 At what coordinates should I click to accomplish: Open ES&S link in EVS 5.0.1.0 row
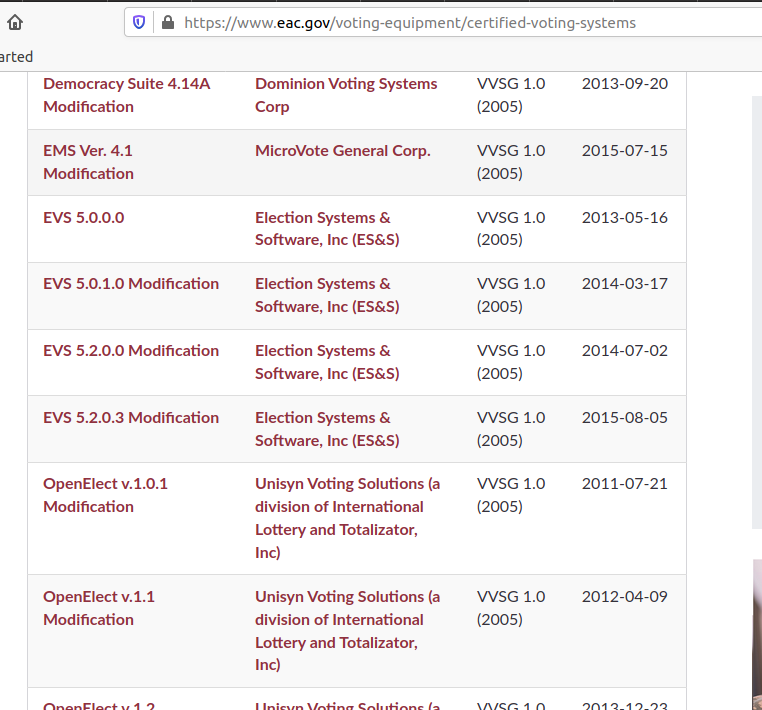pos(327,295)
